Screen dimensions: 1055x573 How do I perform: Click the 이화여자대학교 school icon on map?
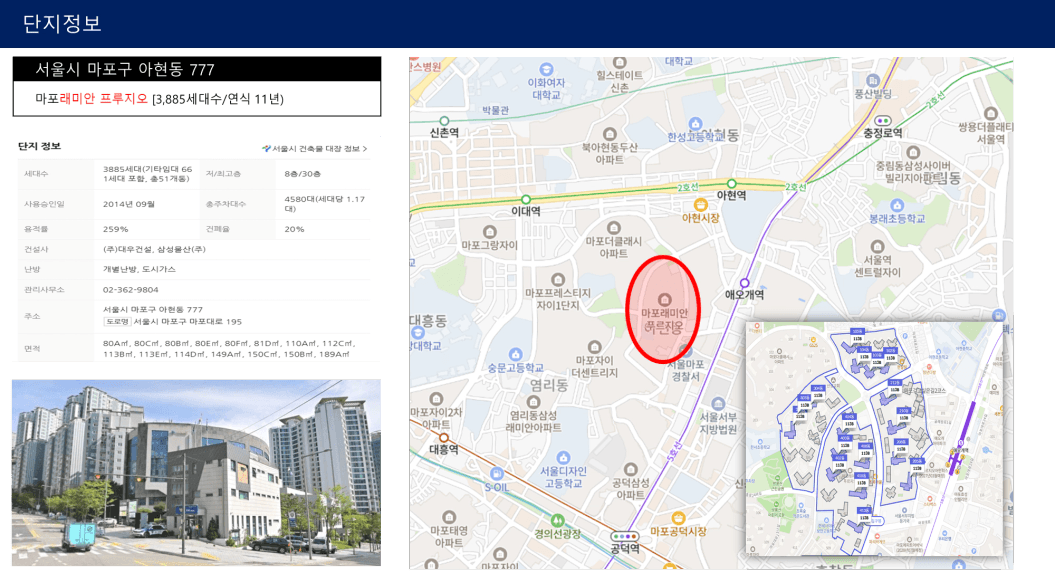pos(546,68)
